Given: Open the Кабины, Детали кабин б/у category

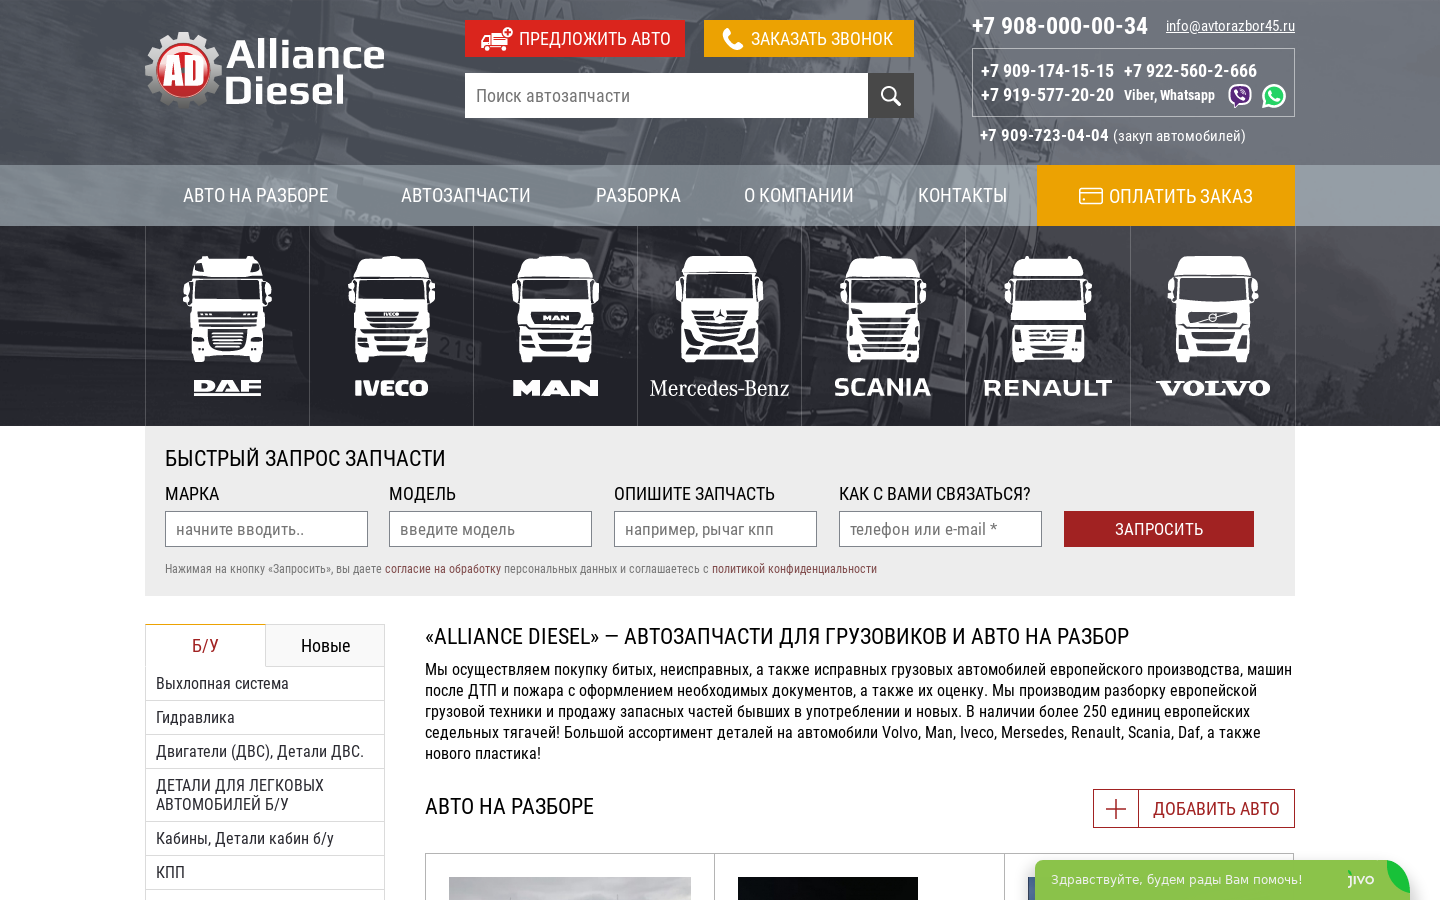Looking at the screenshot, I should (265, 839).
